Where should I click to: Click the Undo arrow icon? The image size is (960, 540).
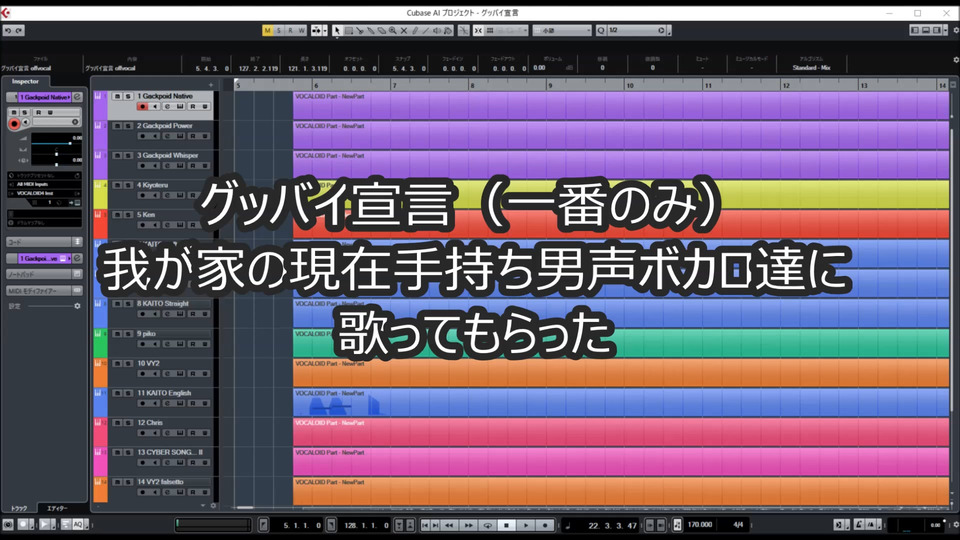click(x=8, y=31)
